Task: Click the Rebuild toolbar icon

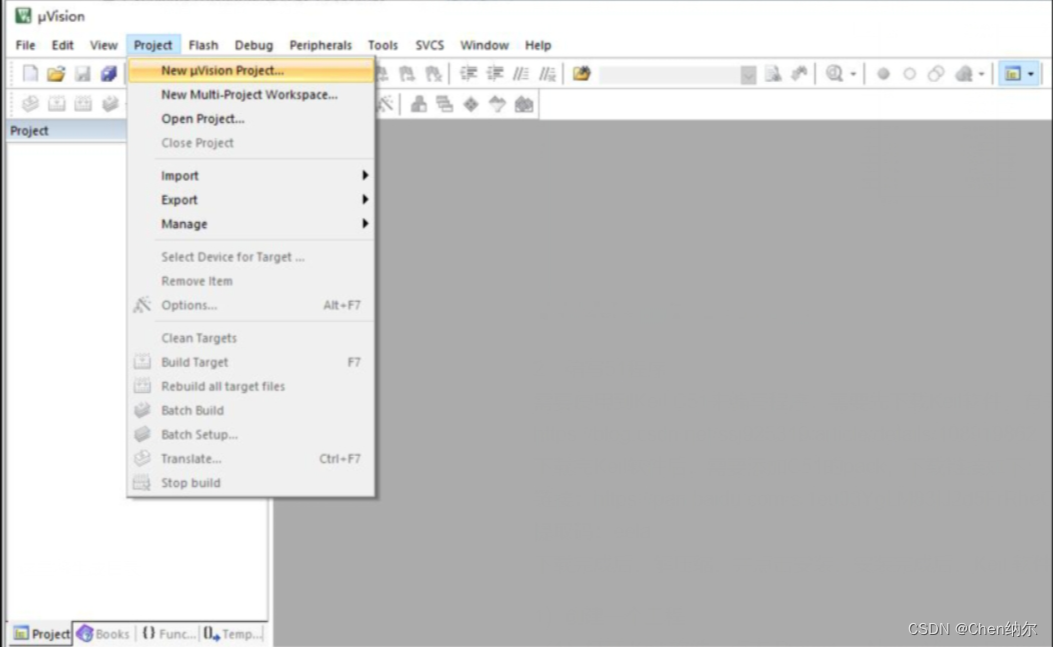Action: 83,103
